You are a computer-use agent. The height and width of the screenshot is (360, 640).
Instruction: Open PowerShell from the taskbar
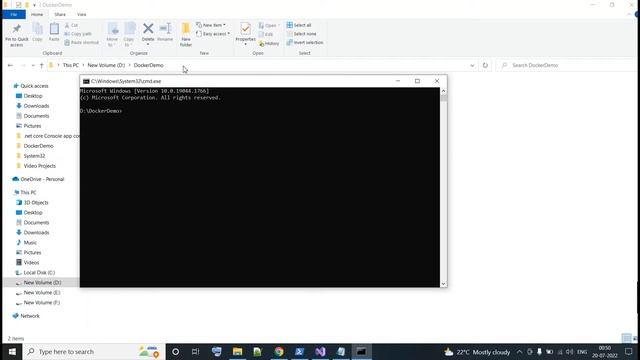point(299,351)
